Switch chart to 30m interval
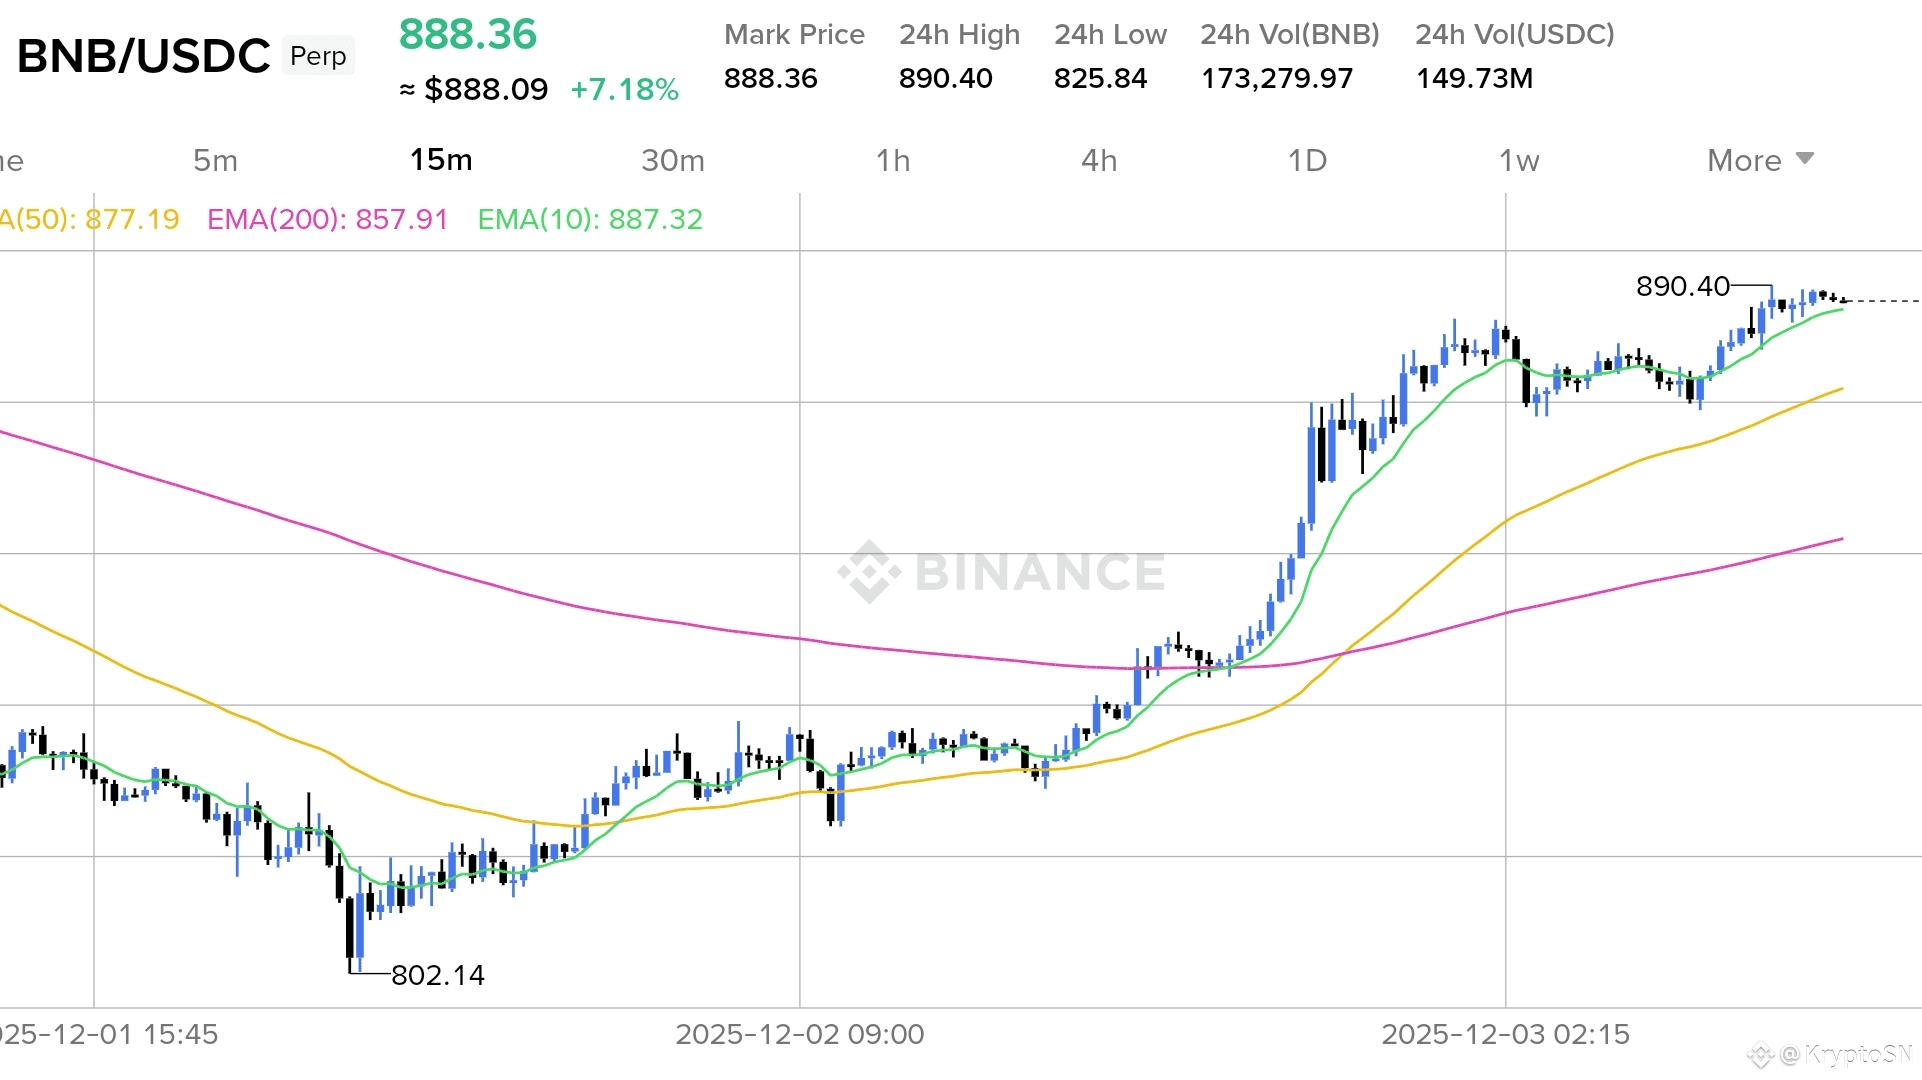Viewport: 1922px width, 1080px height. pyautogui.click(x=673, y=160)
